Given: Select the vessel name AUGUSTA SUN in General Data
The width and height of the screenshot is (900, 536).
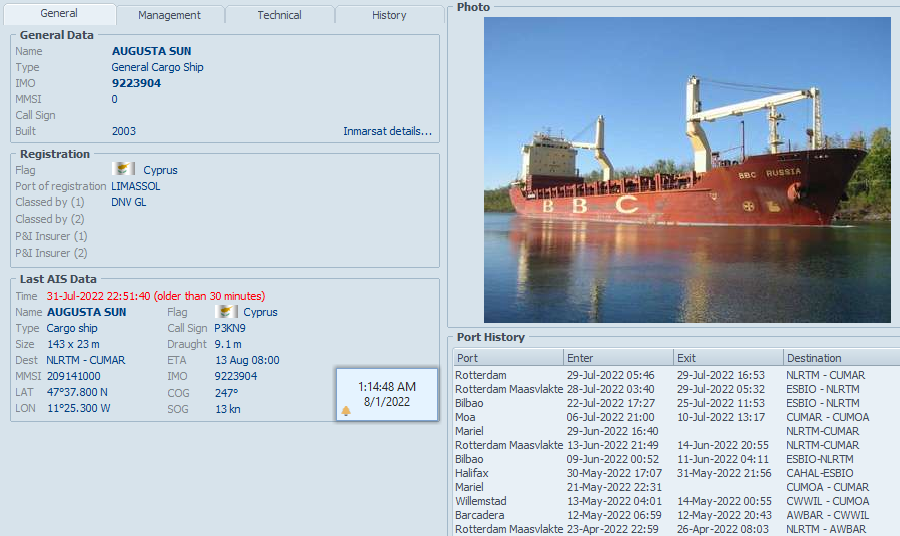Looking at the screenshot, I should [152, 51].
